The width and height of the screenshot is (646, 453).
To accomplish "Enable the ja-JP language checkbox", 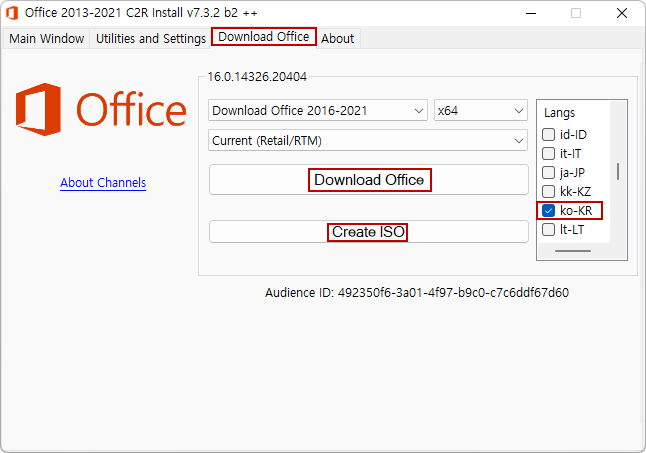I will (x=548, y=172).
